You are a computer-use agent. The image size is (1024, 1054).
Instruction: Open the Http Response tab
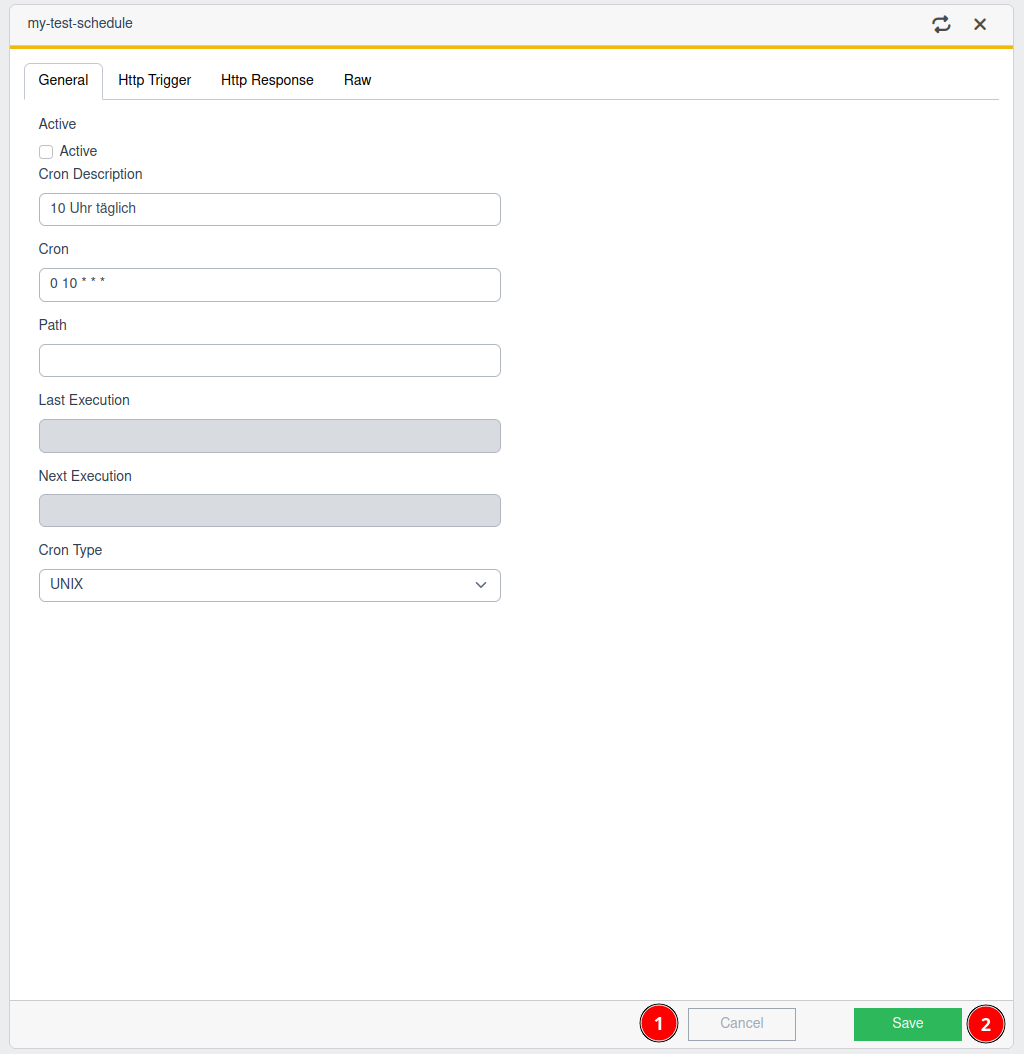pyautogui.click(x=267, y=81)
